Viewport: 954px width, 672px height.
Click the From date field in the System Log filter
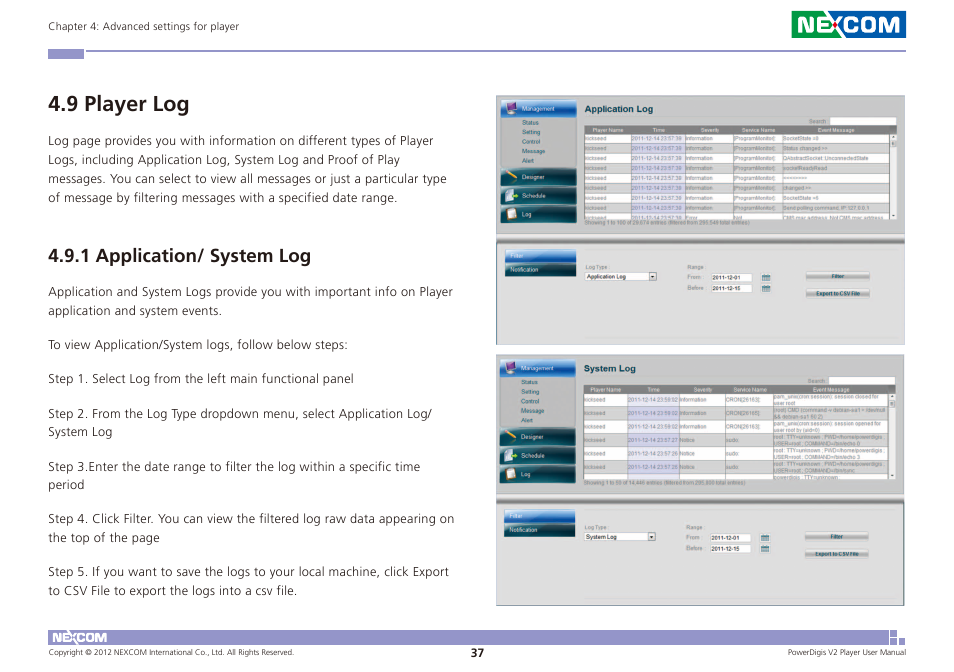[x=731, y=538]
